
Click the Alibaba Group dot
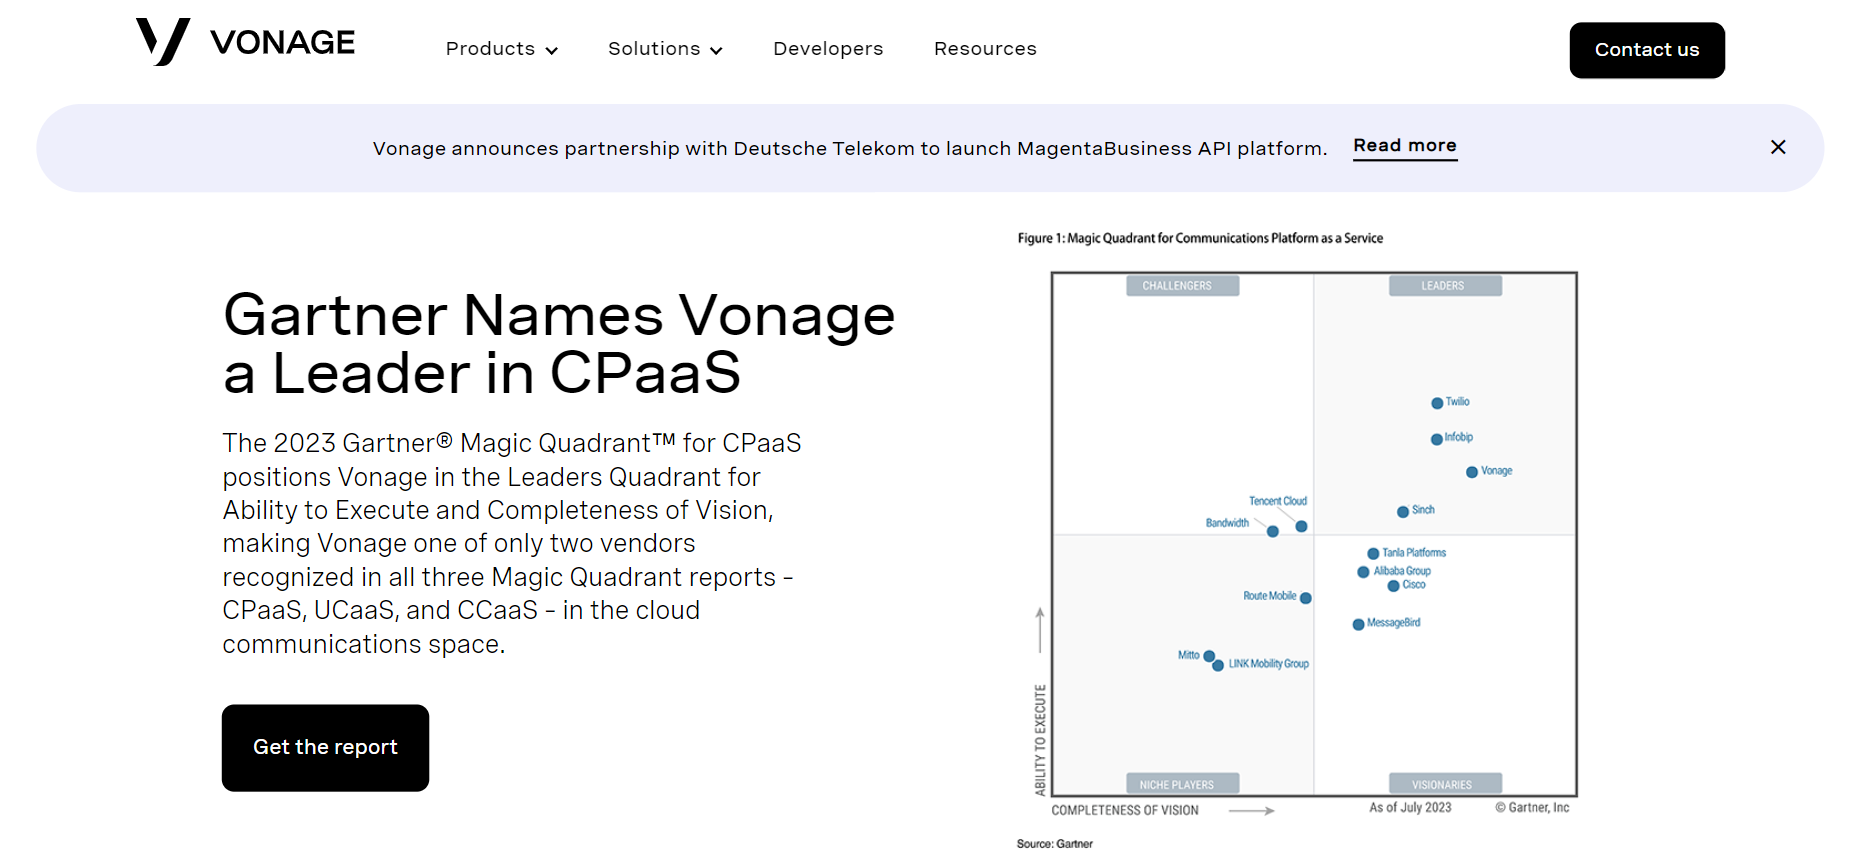1363,572
